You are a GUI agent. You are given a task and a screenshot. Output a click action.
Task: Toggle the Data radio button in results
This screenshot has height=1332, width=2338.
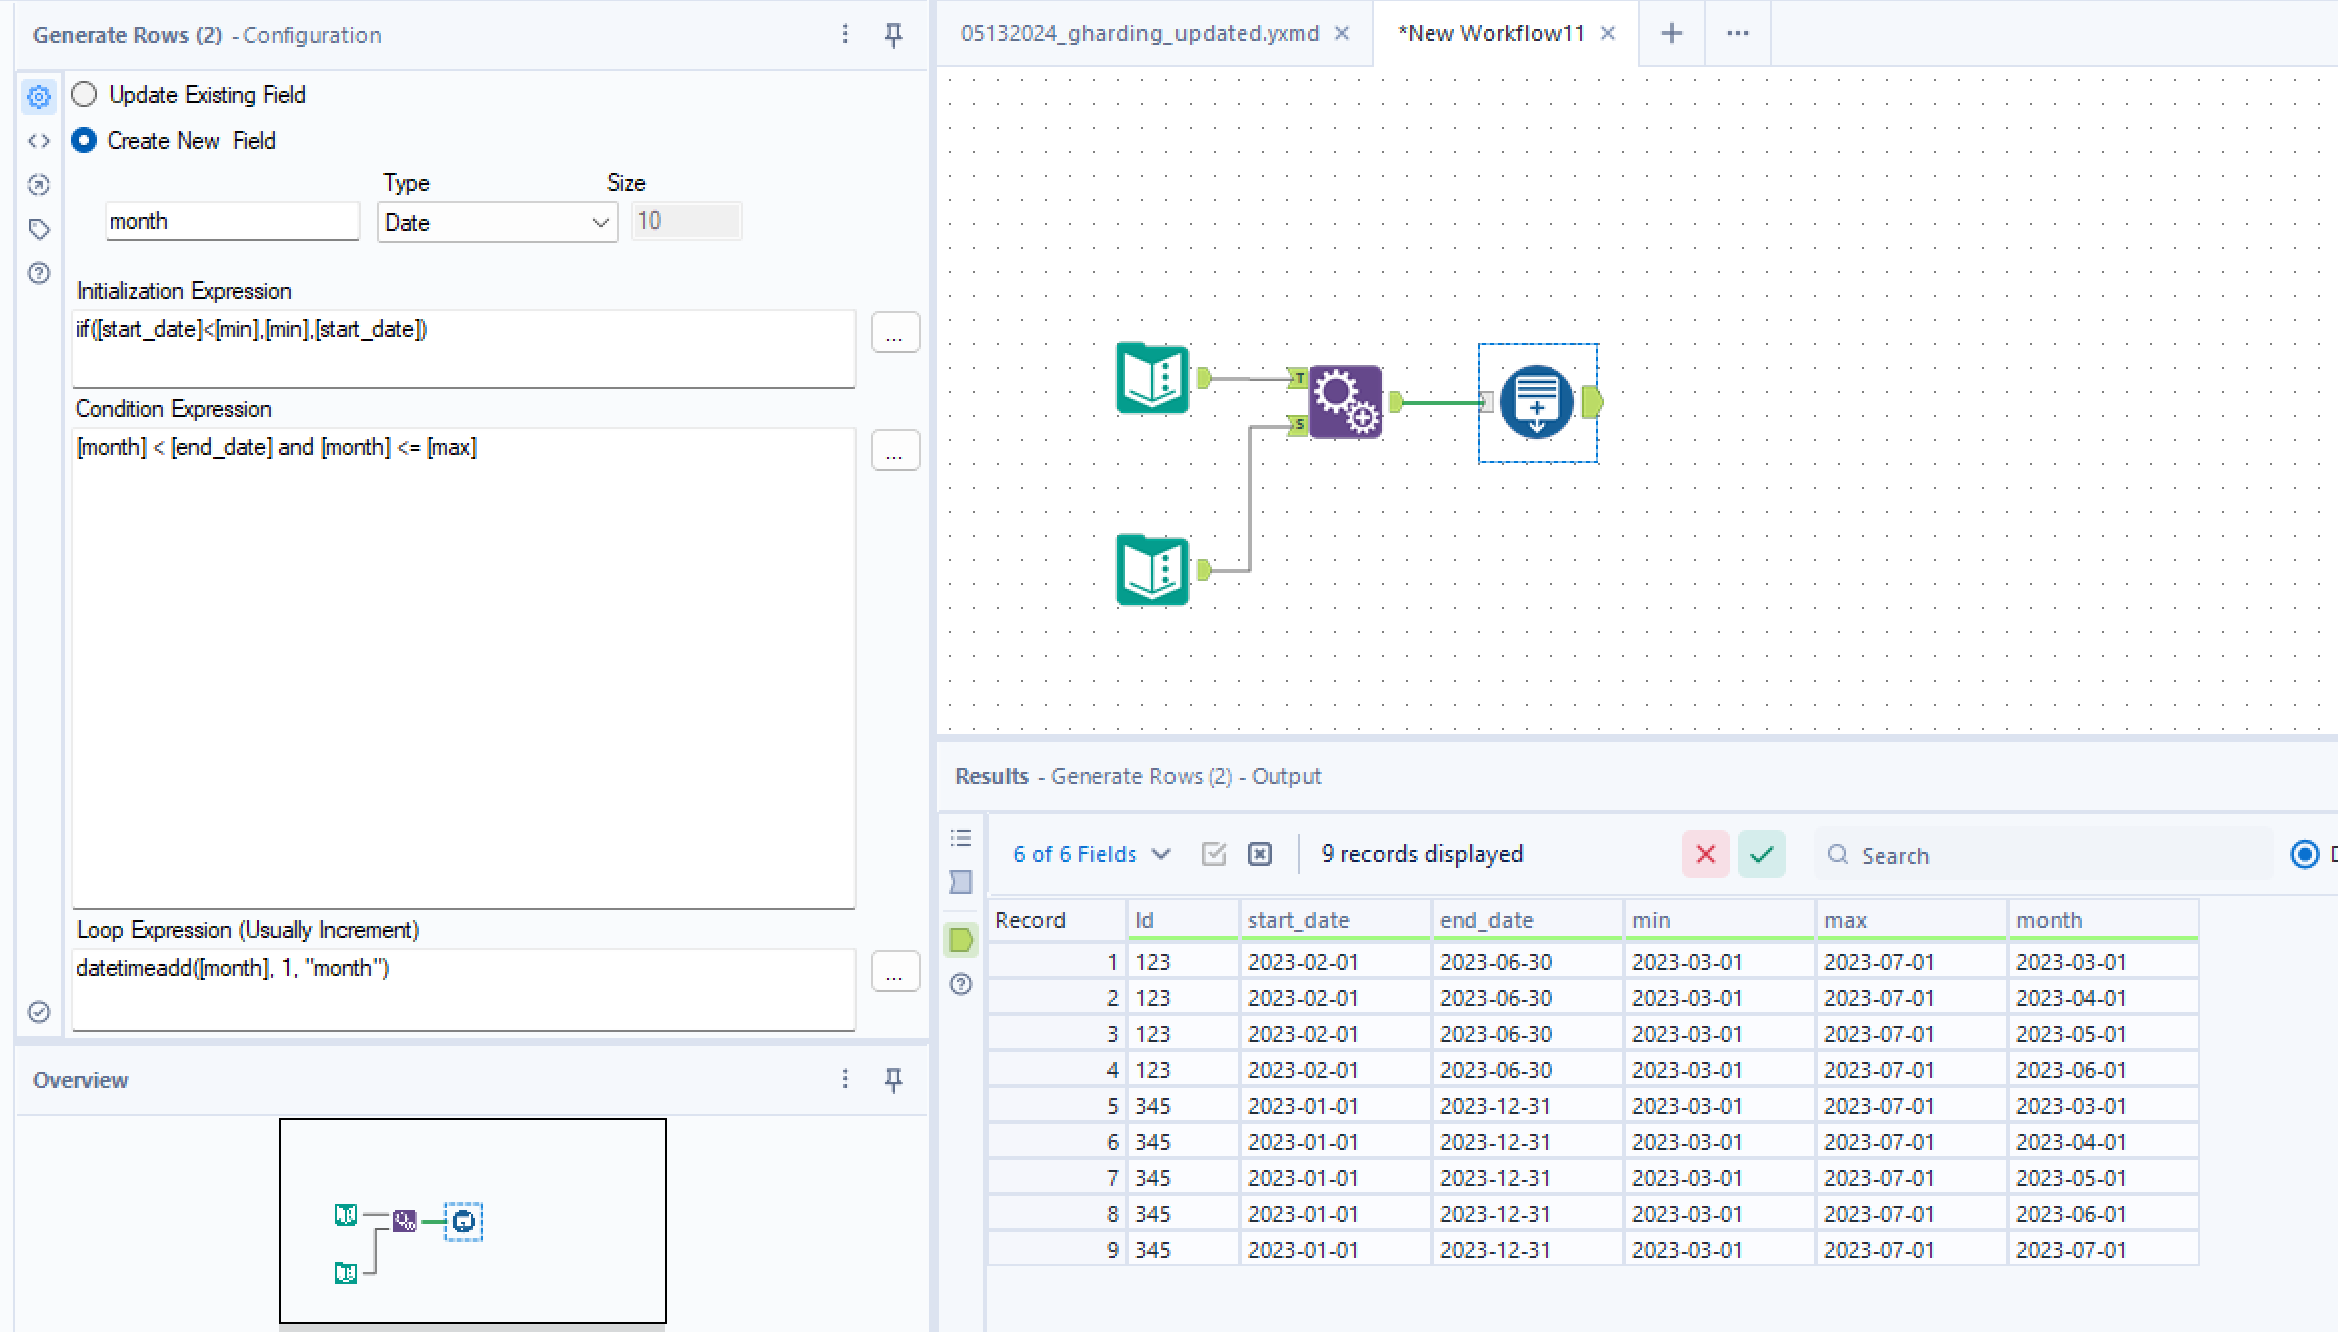click(x=2305, y=854)
